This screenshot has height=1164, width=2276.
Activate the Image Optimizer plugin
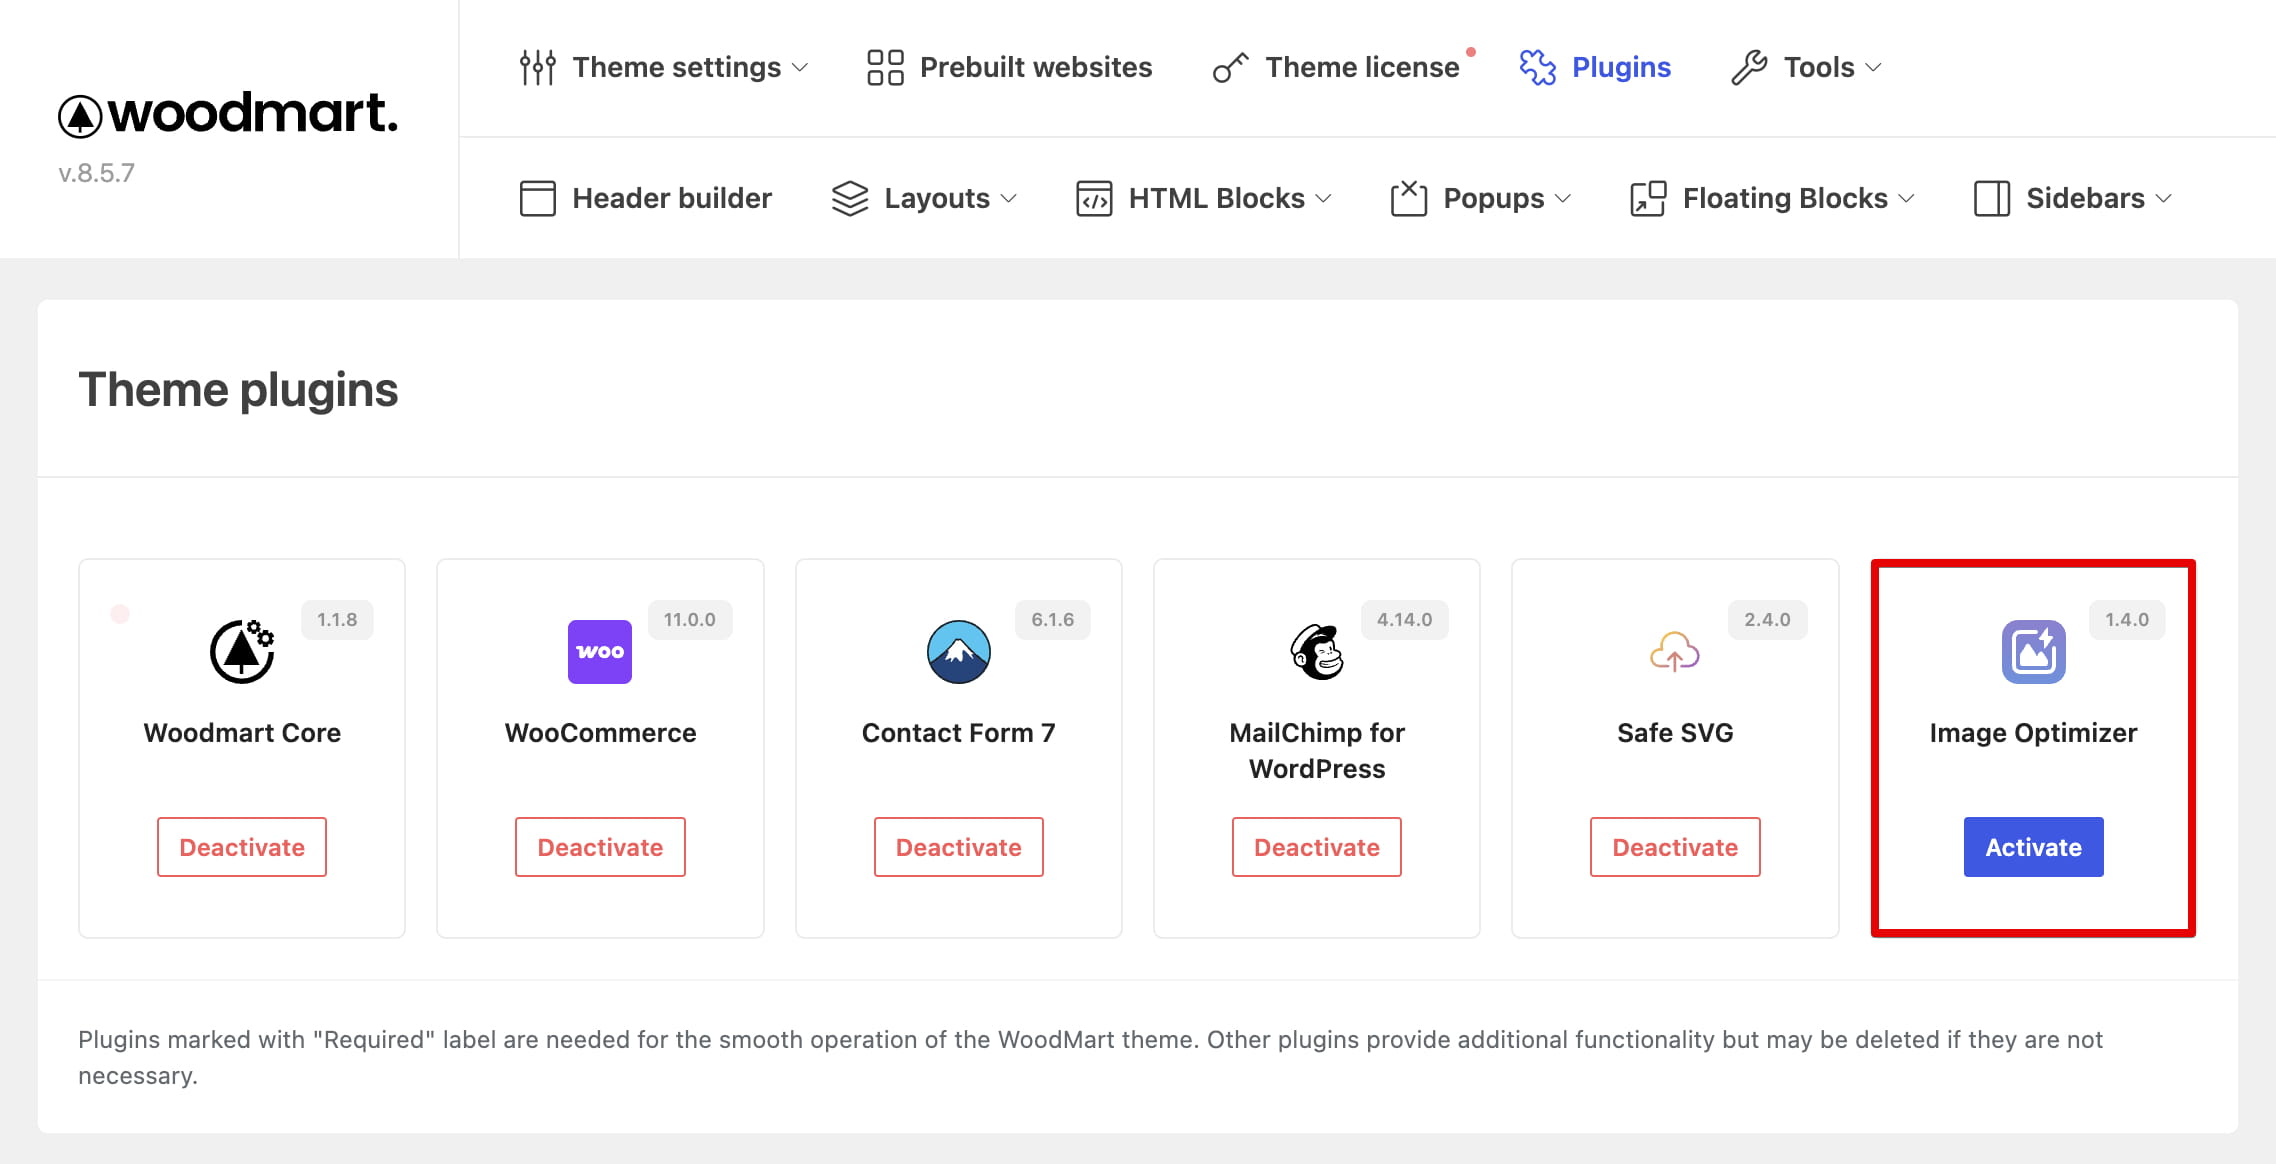point(2033,847)
